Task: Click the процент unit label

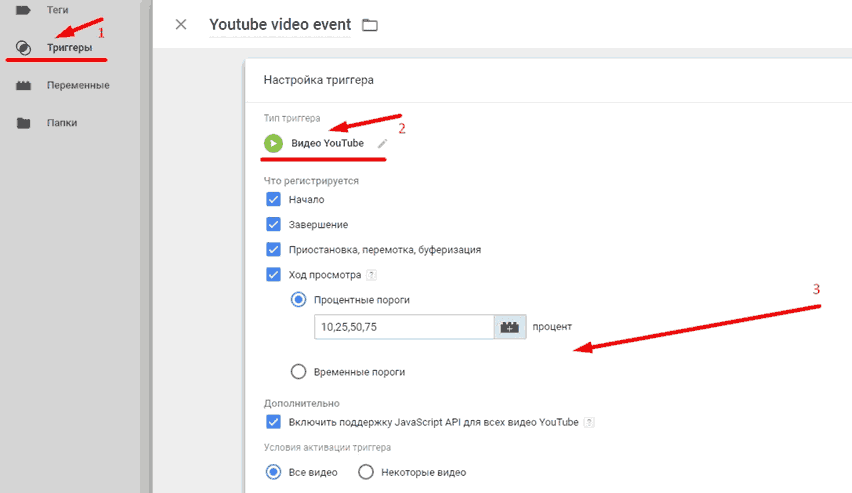Action: [x=552, y=327]
